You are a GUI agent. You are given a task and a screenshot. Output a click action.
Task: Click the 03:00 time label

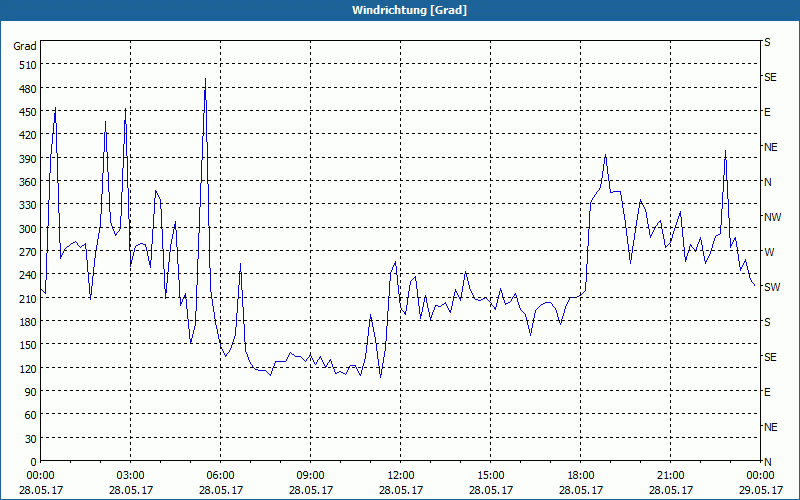131,476
